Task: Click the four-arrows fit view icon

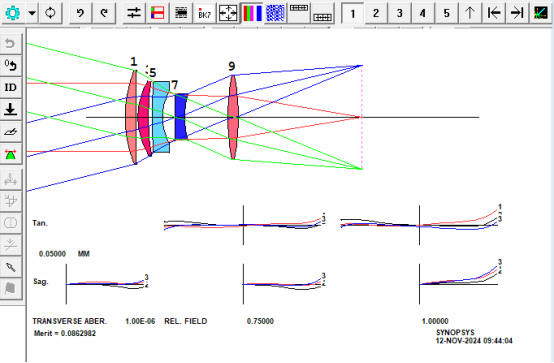Action: coord(228,13)
